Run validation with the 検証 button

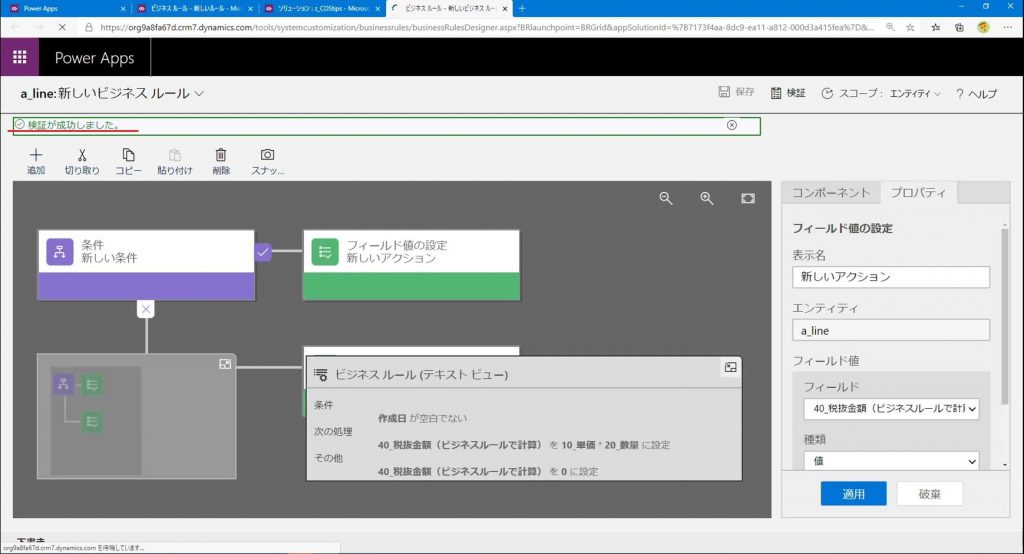788,93
